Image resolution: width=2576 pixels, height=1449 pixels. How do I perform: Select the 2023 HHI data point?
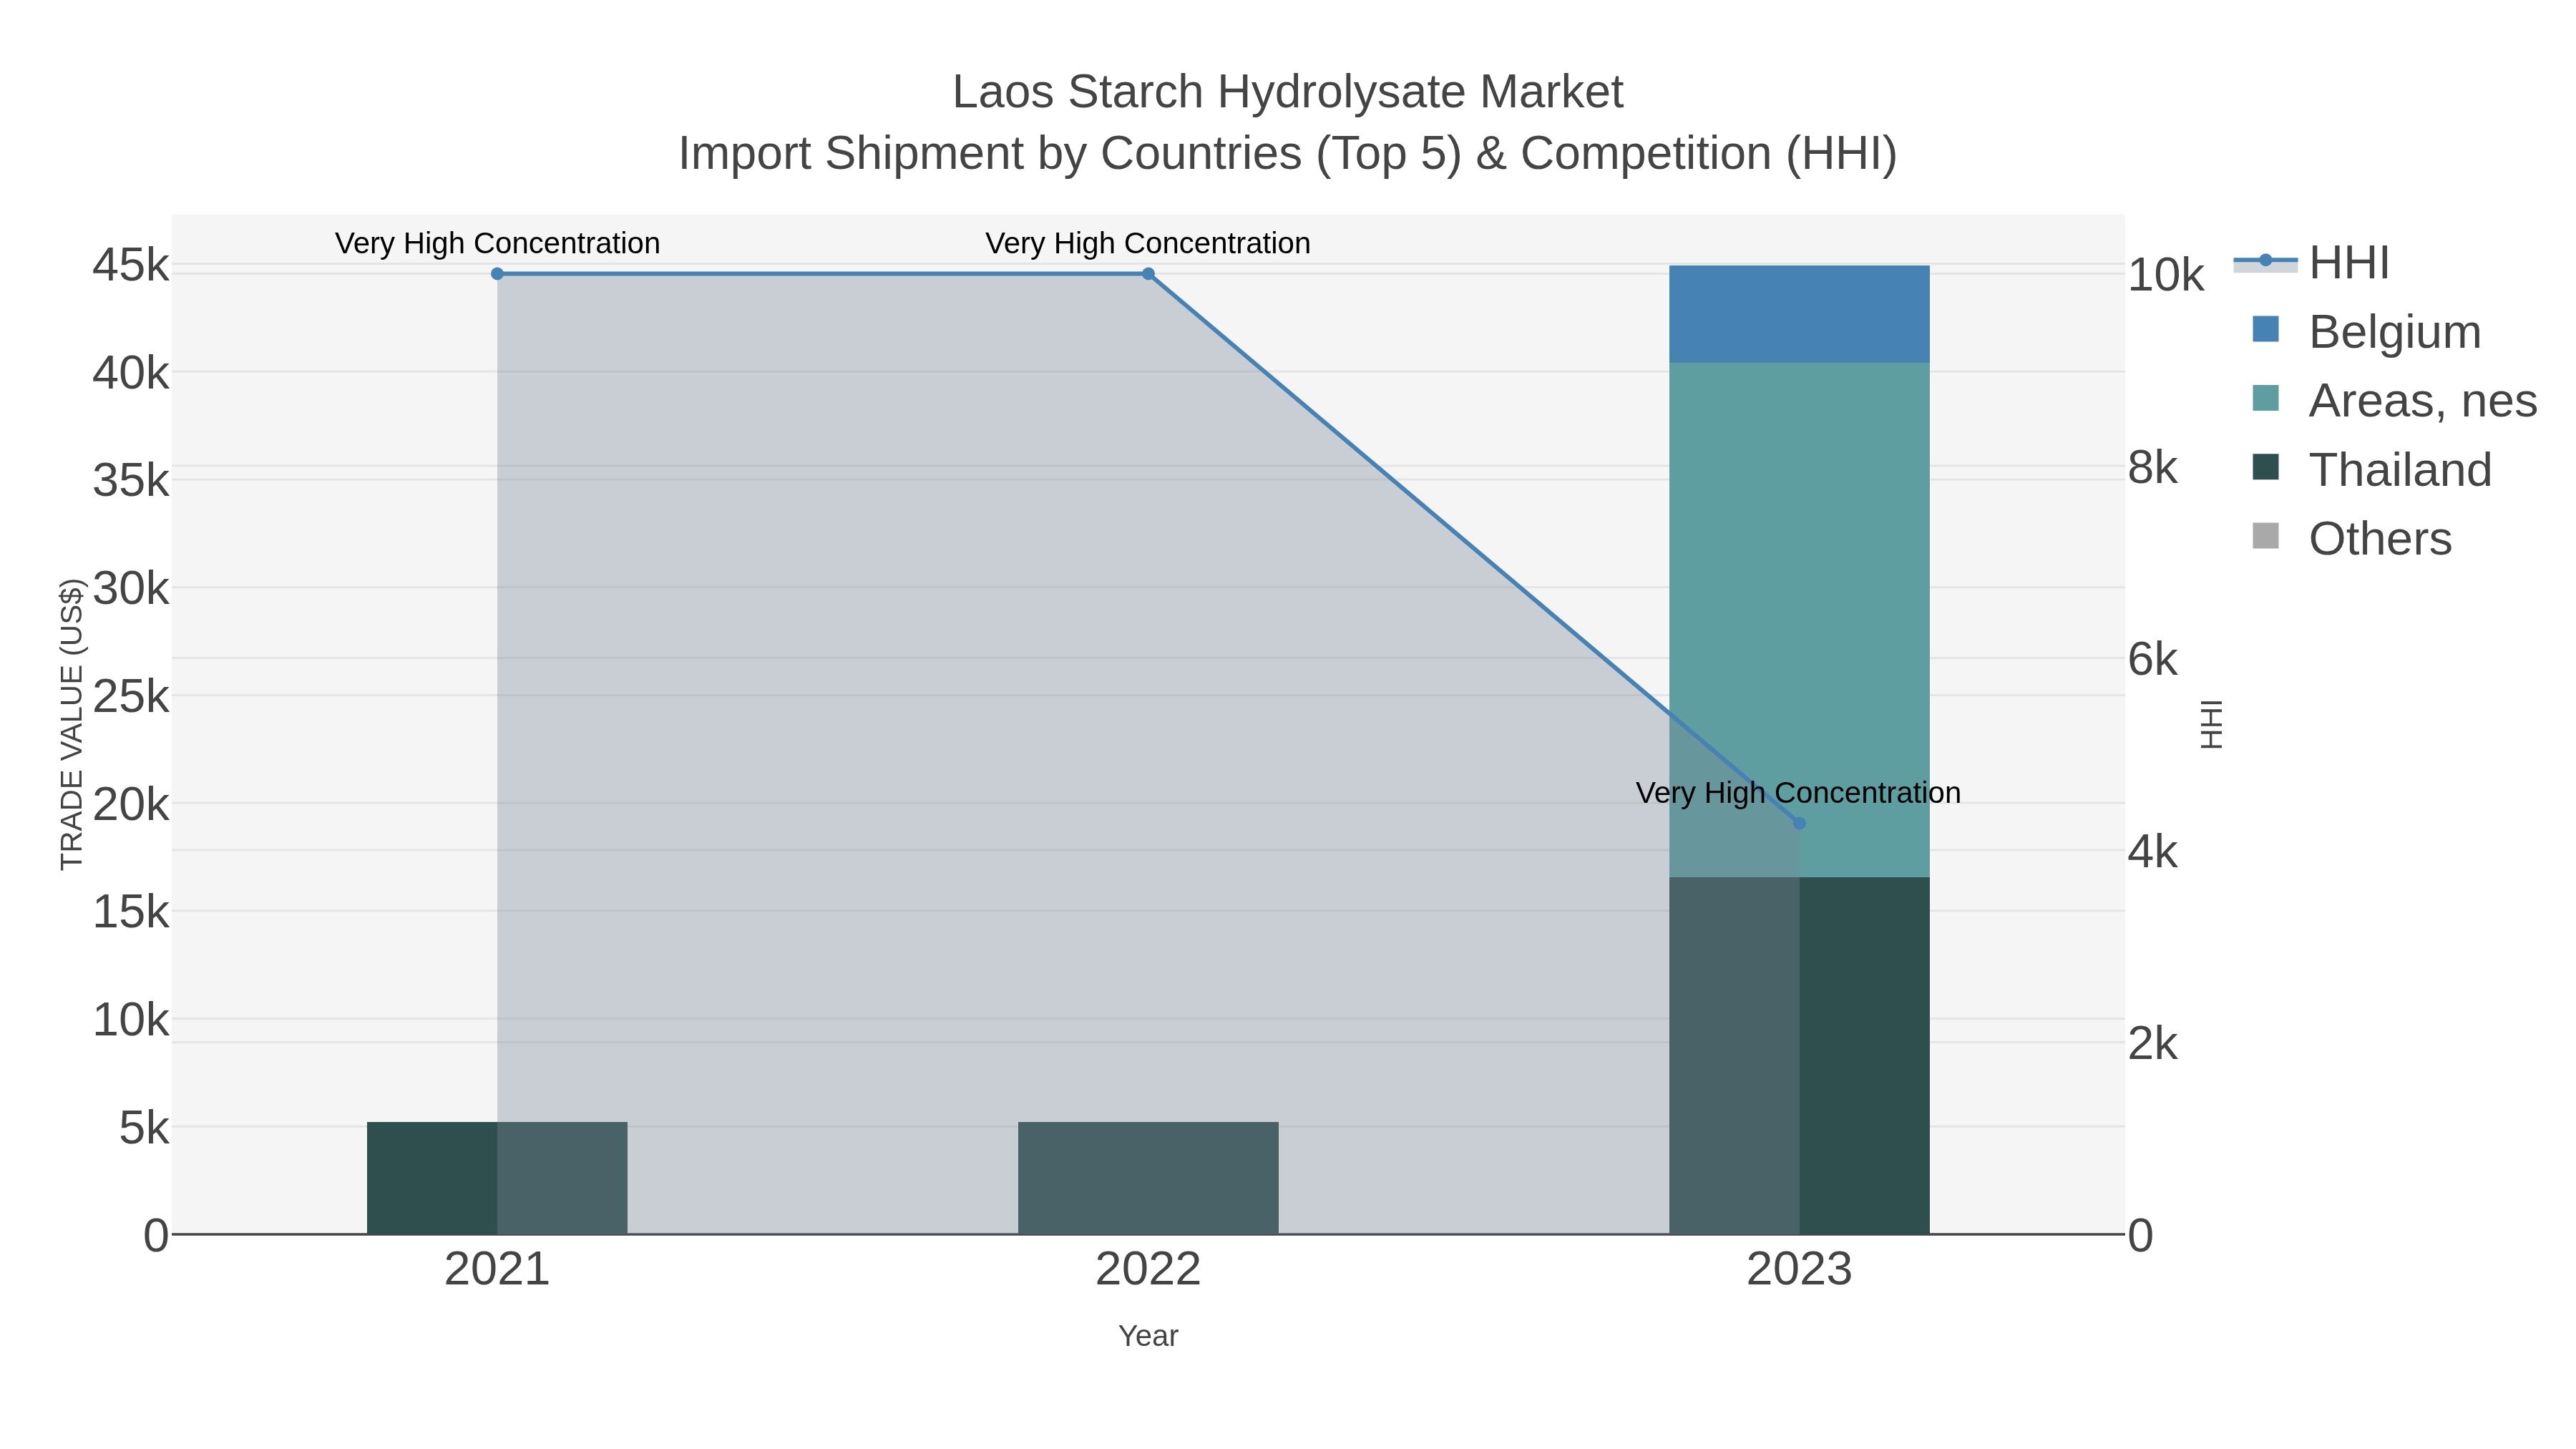click(x=1799, y=823)
